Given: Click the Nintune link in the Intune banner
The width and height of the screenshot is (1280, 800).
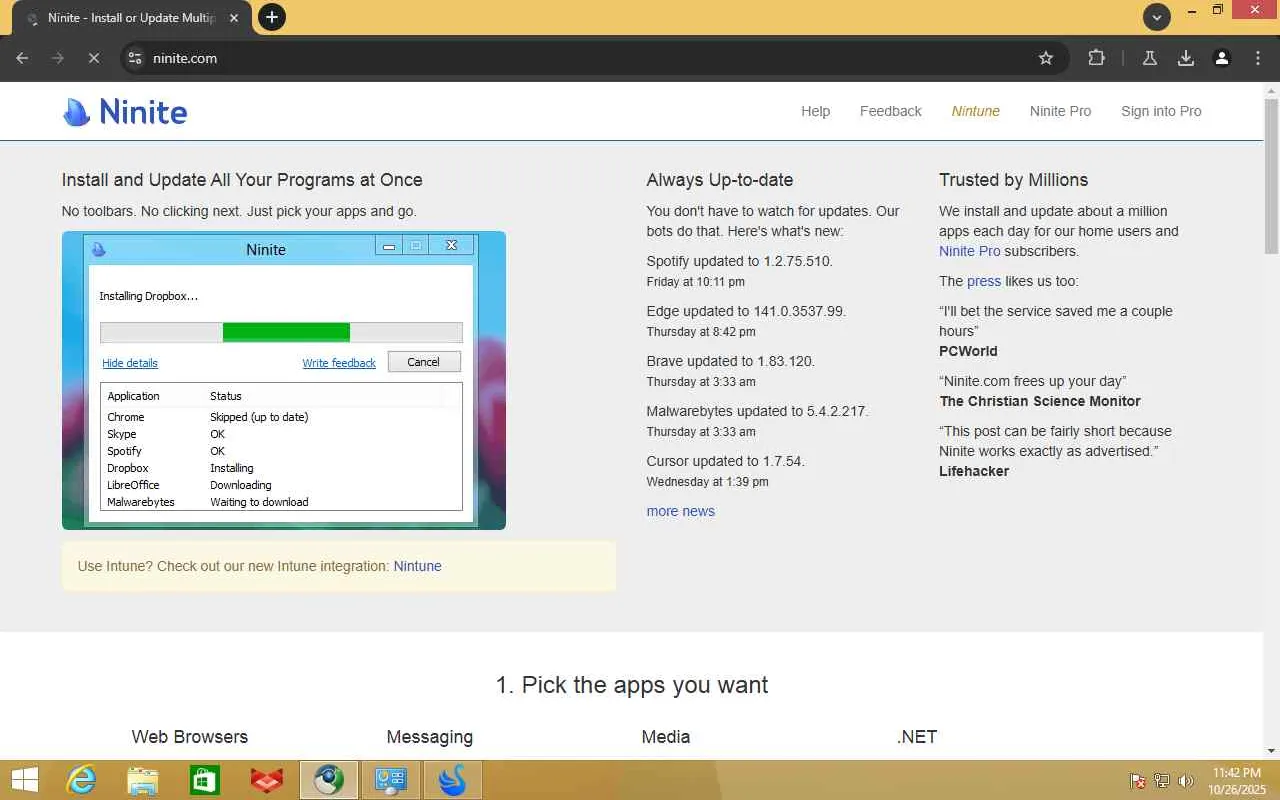Looking at the screenshot, I should (417, 566).
